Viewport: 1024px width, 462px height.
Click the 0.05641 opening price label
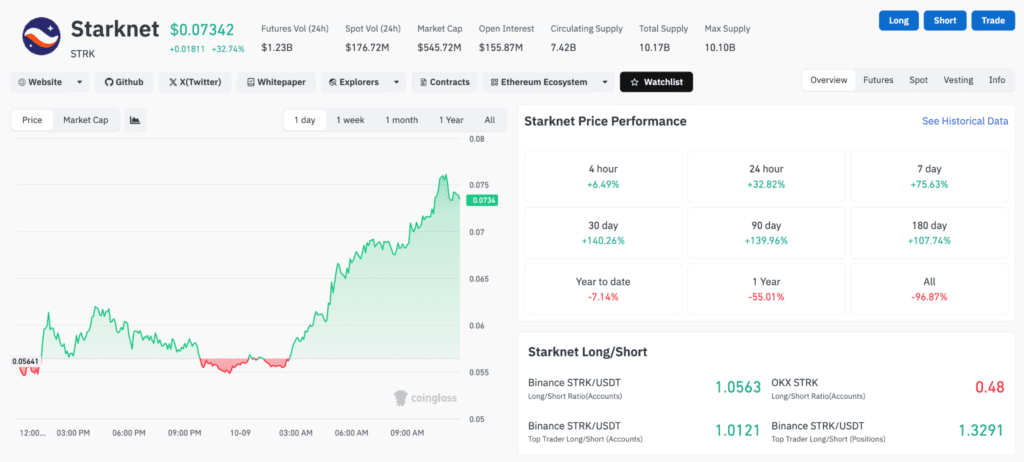(x=27, y=361)
